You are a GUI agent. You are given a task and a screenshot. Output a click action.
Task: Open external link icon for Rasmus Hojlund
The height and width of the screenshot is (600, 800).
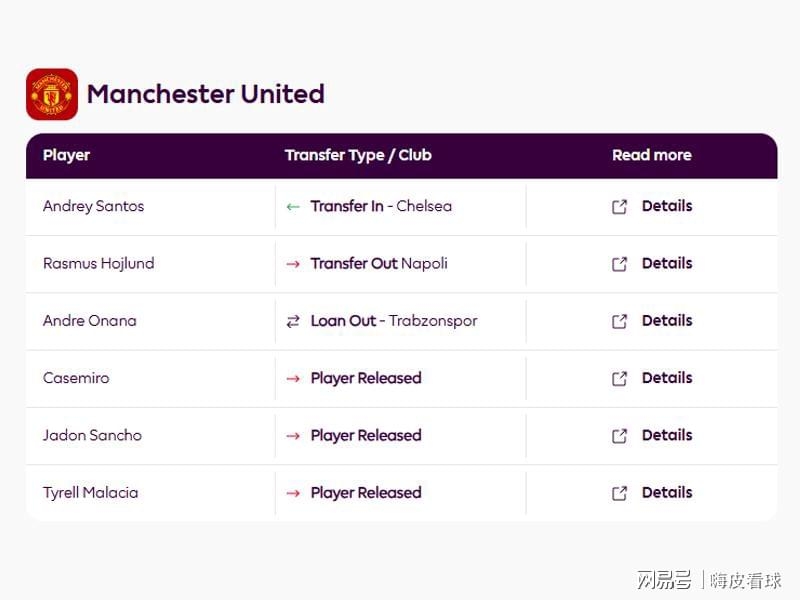[x=619, y=264]
